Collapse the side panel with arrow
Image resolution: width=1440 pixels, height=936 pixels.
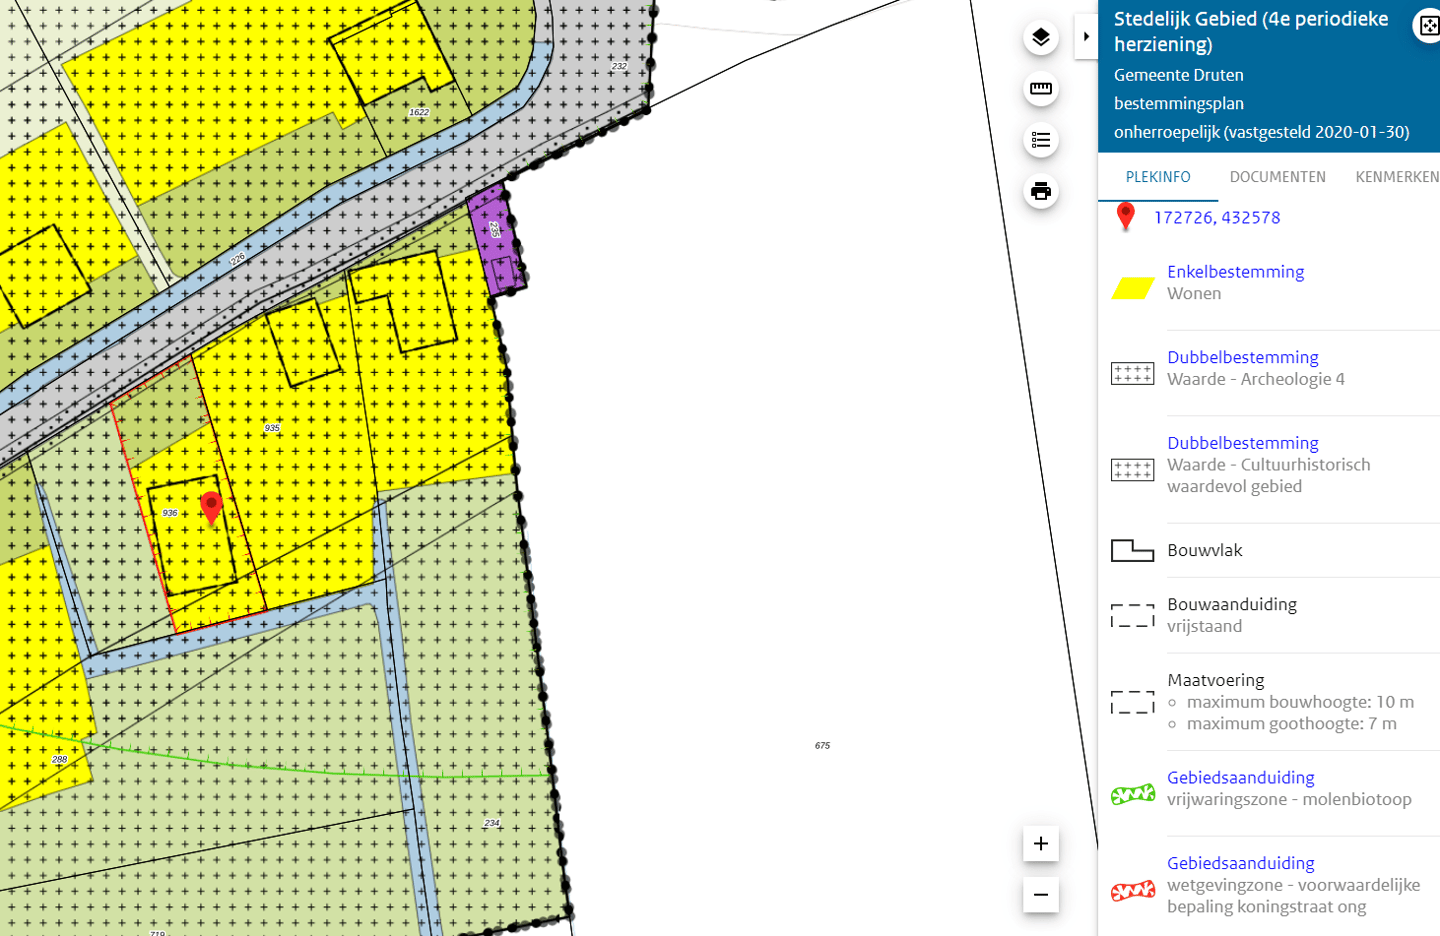pos(1086,37)
